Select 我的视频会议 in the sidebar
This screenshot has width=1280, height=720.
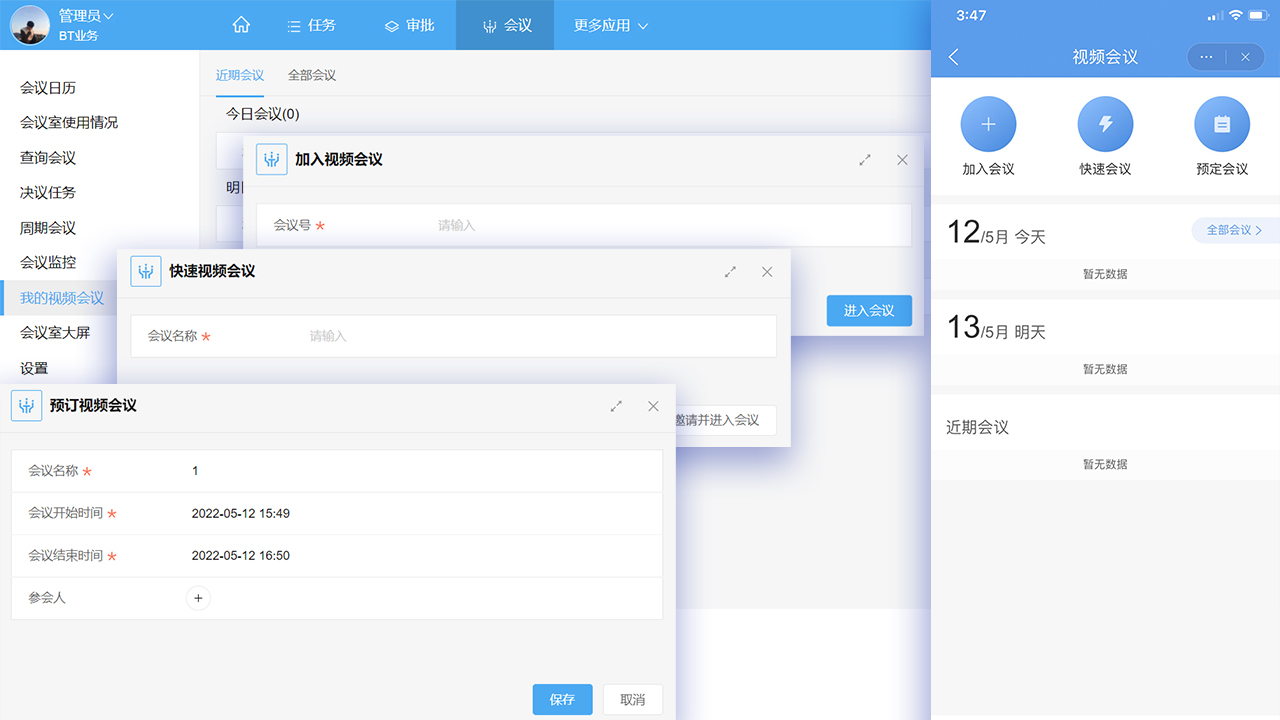[x=62, y=297]
